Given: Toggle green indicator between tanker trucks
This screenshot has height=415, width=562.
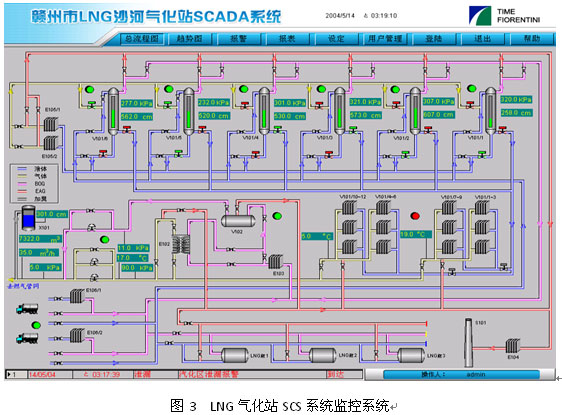Looking at the screenshot, I should point(36,325).
